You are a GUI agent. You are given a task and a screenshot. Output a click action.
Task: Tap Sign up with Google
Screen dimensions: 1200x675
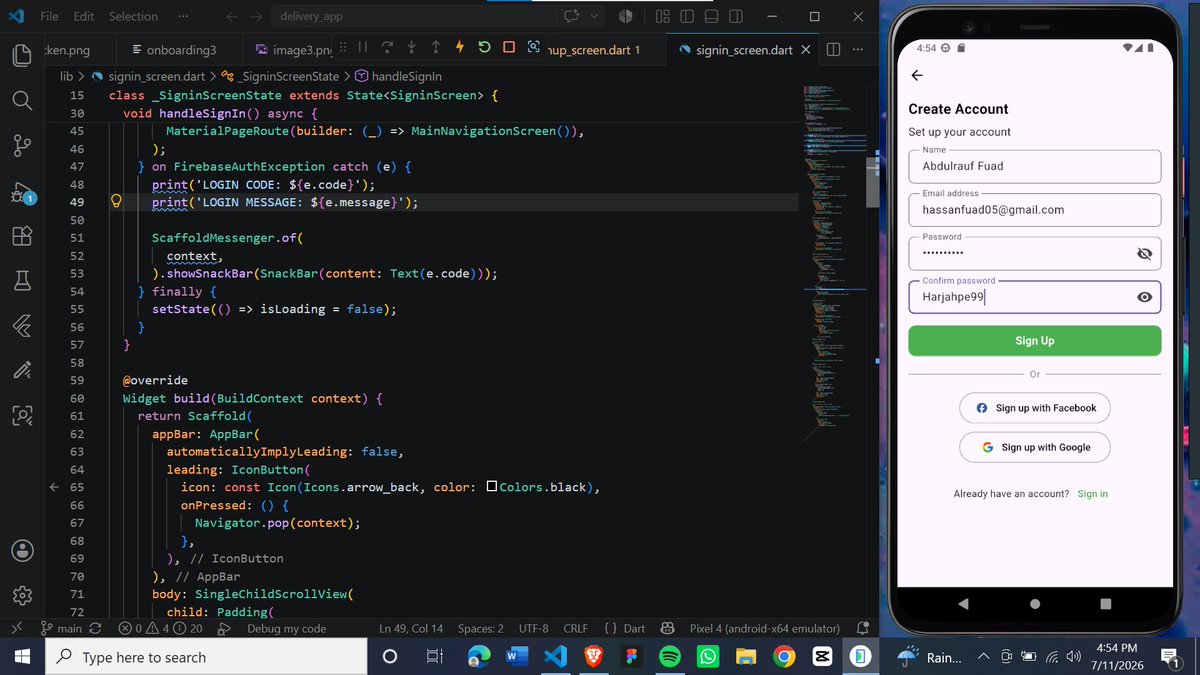point(1034,447)
